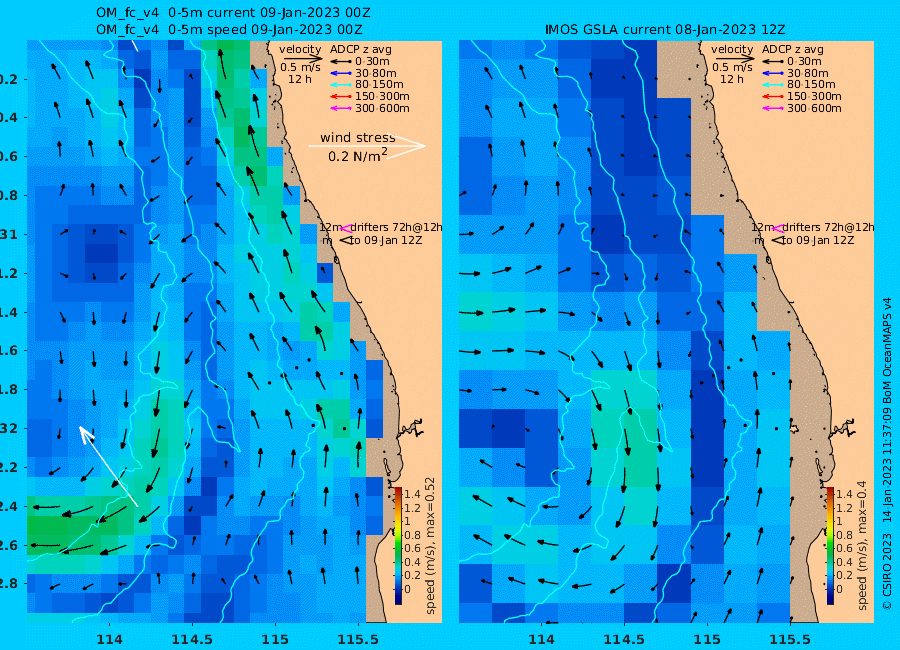Click the red 150-300m arrow in left legend

coord(341,96)
